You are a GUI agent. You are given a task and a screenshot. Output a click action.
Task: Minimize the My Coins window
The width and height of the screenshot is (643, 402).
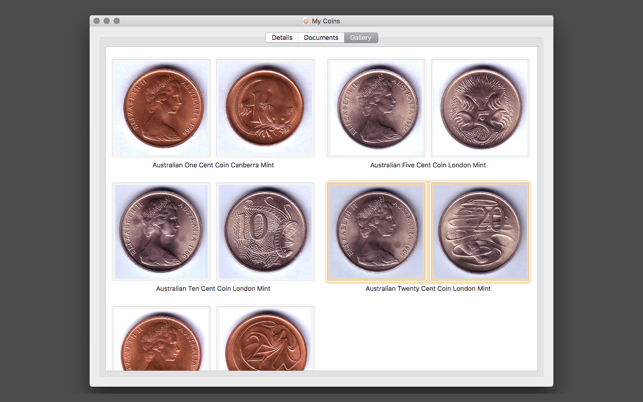pos(107,21)
